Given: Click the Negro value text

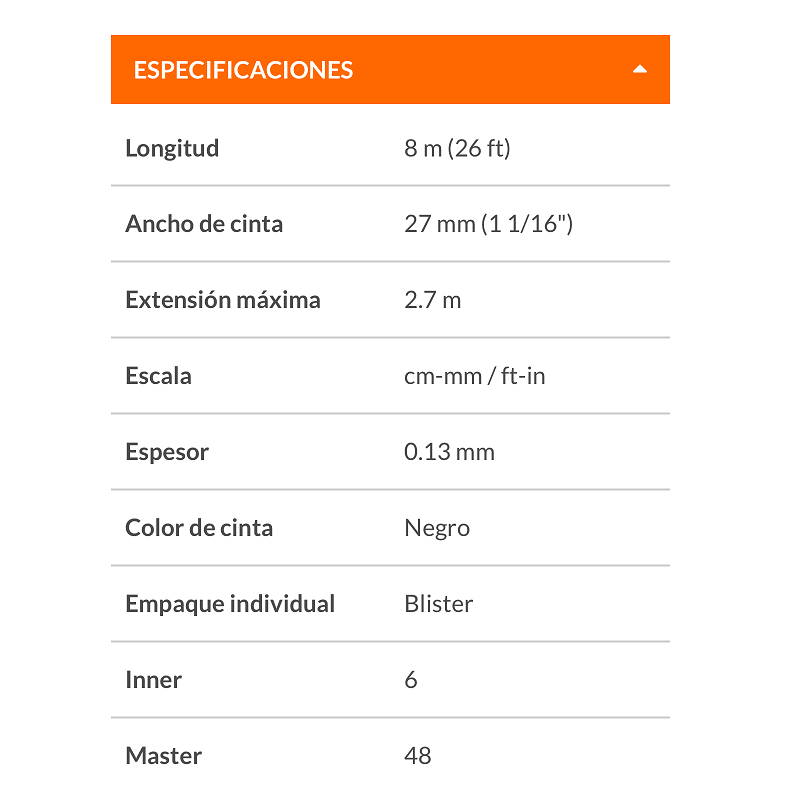Looking at the screenshot, I should coord(438,528).
